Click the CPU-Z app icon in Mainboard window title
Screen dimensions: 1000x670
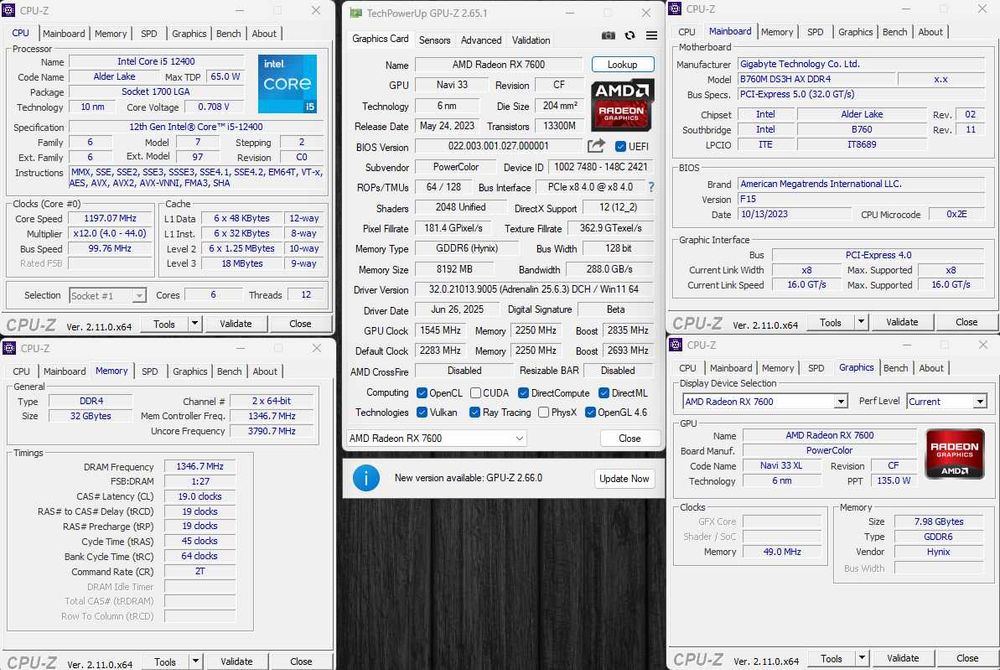(x=675, y=9)
